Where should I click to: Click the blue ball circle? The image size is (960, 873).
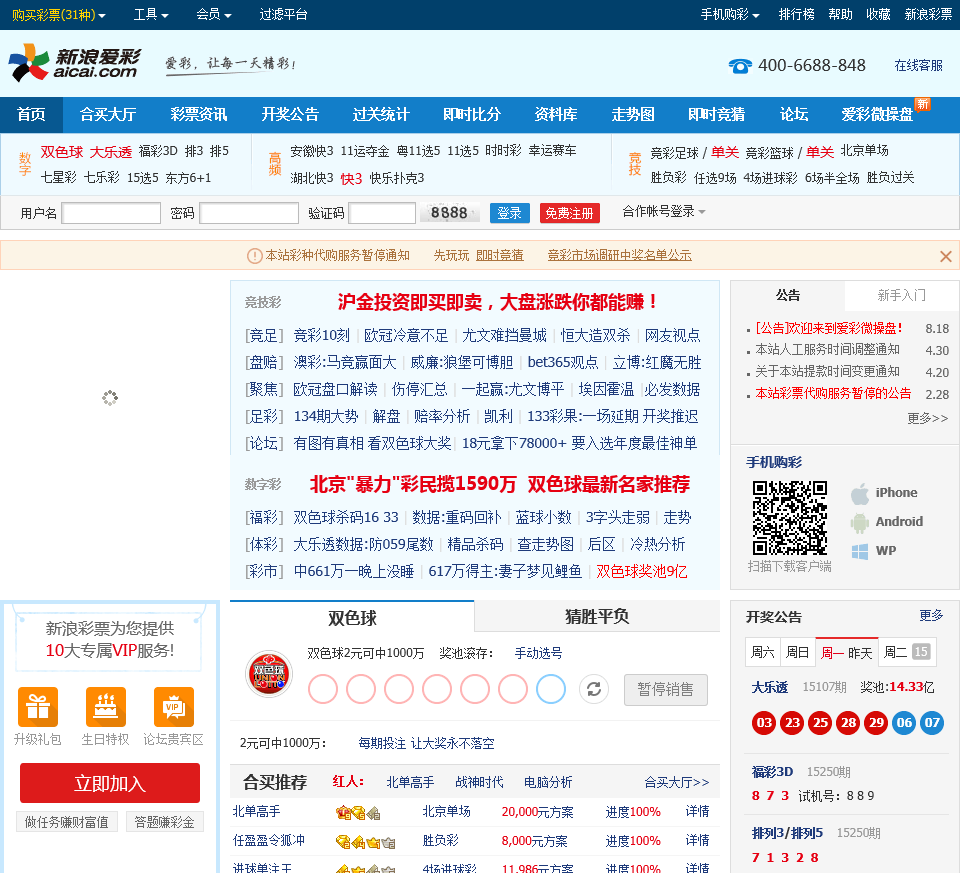tap(550, 689)
